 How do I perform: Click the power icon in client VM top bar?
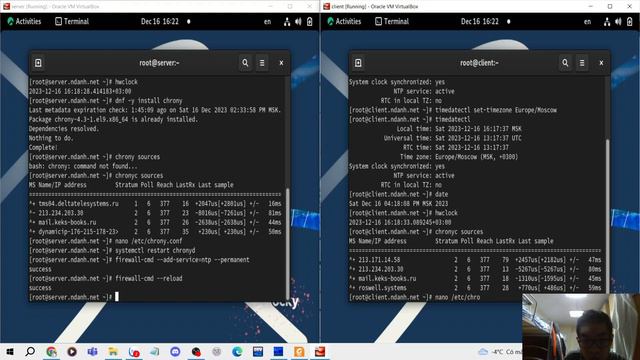(629, 22)
